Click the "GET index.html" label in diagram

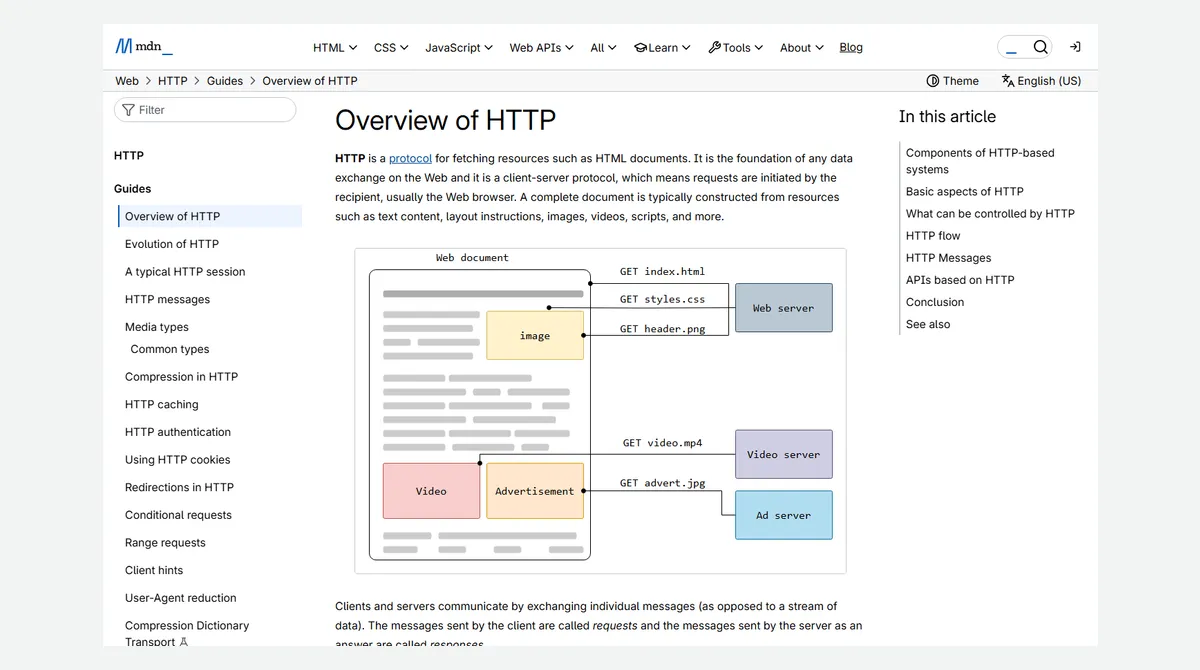point(662,271)
